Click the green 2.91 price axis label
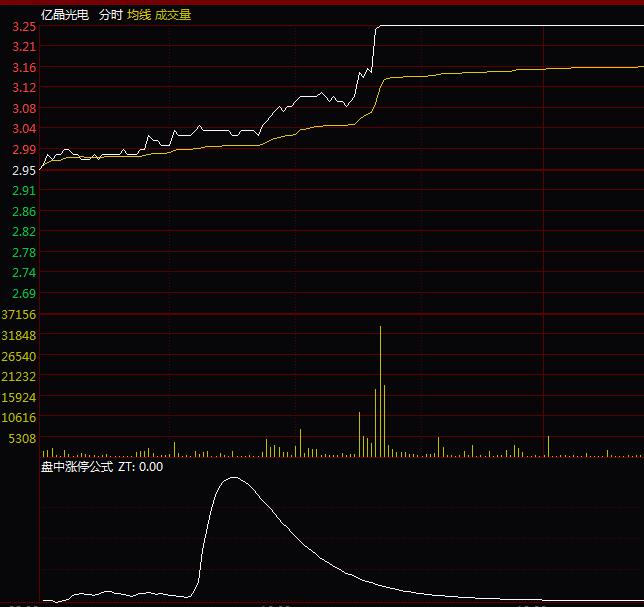 coord(24,190)
